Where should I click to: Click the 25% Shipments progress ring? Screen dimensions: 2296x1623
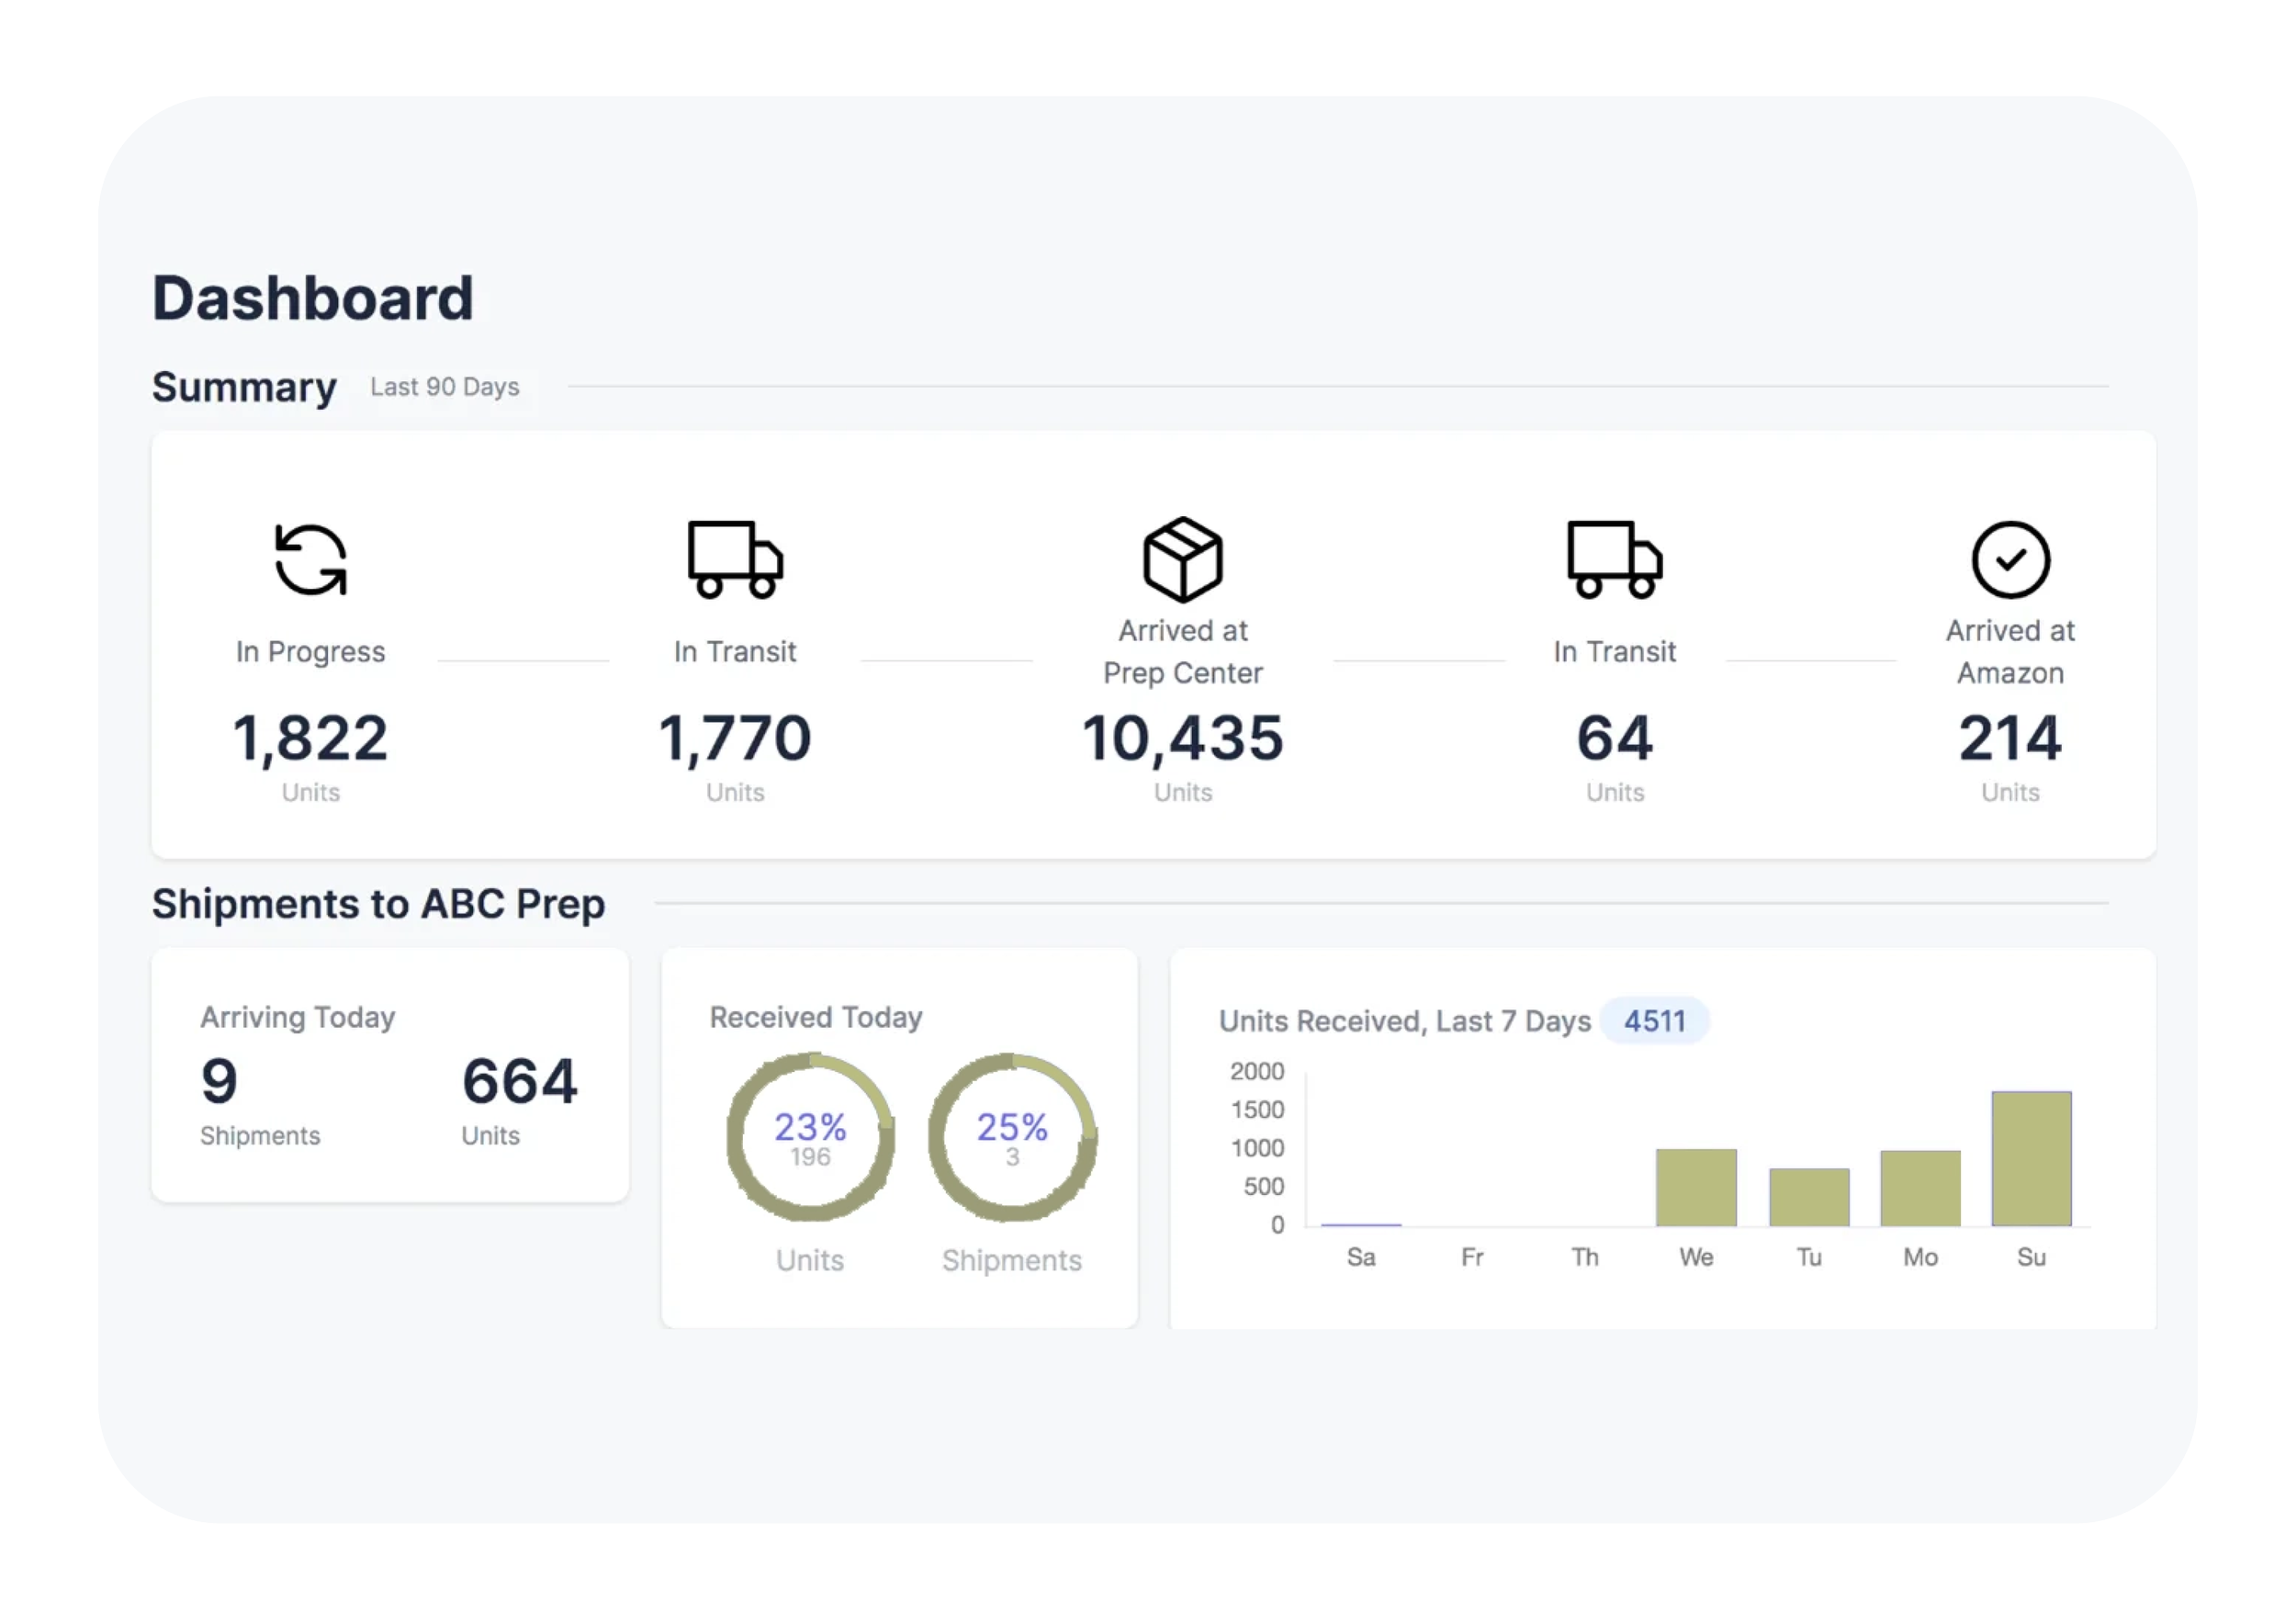click(1012, 1137)
